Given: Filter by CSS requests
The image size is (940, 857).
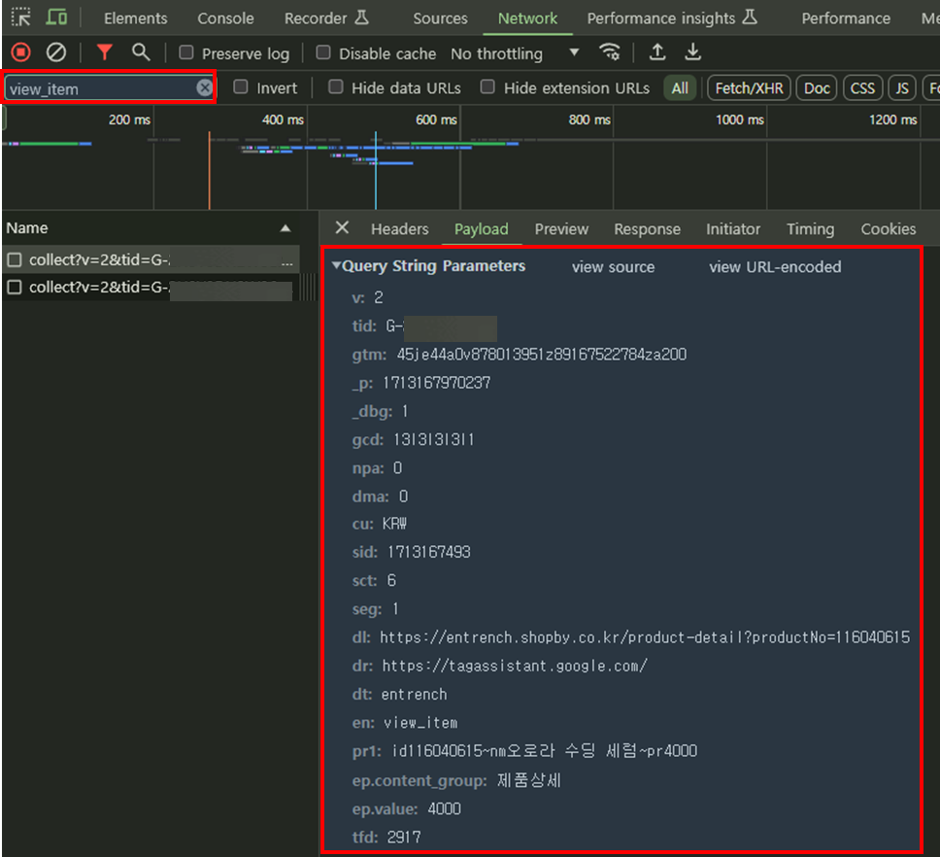Looking at the screenshot, I should (863, 88).
